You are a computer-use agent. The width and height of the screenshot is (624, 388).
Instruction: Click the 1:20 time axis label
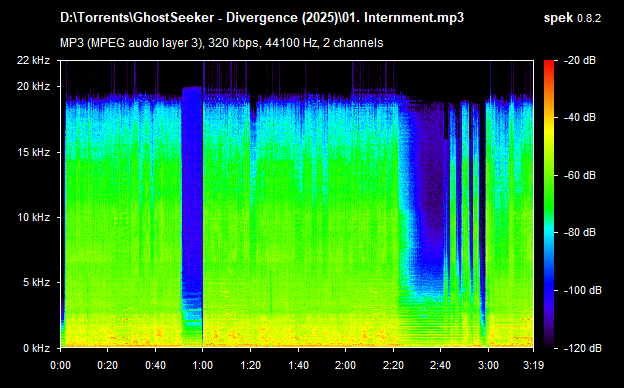point(250,365)
